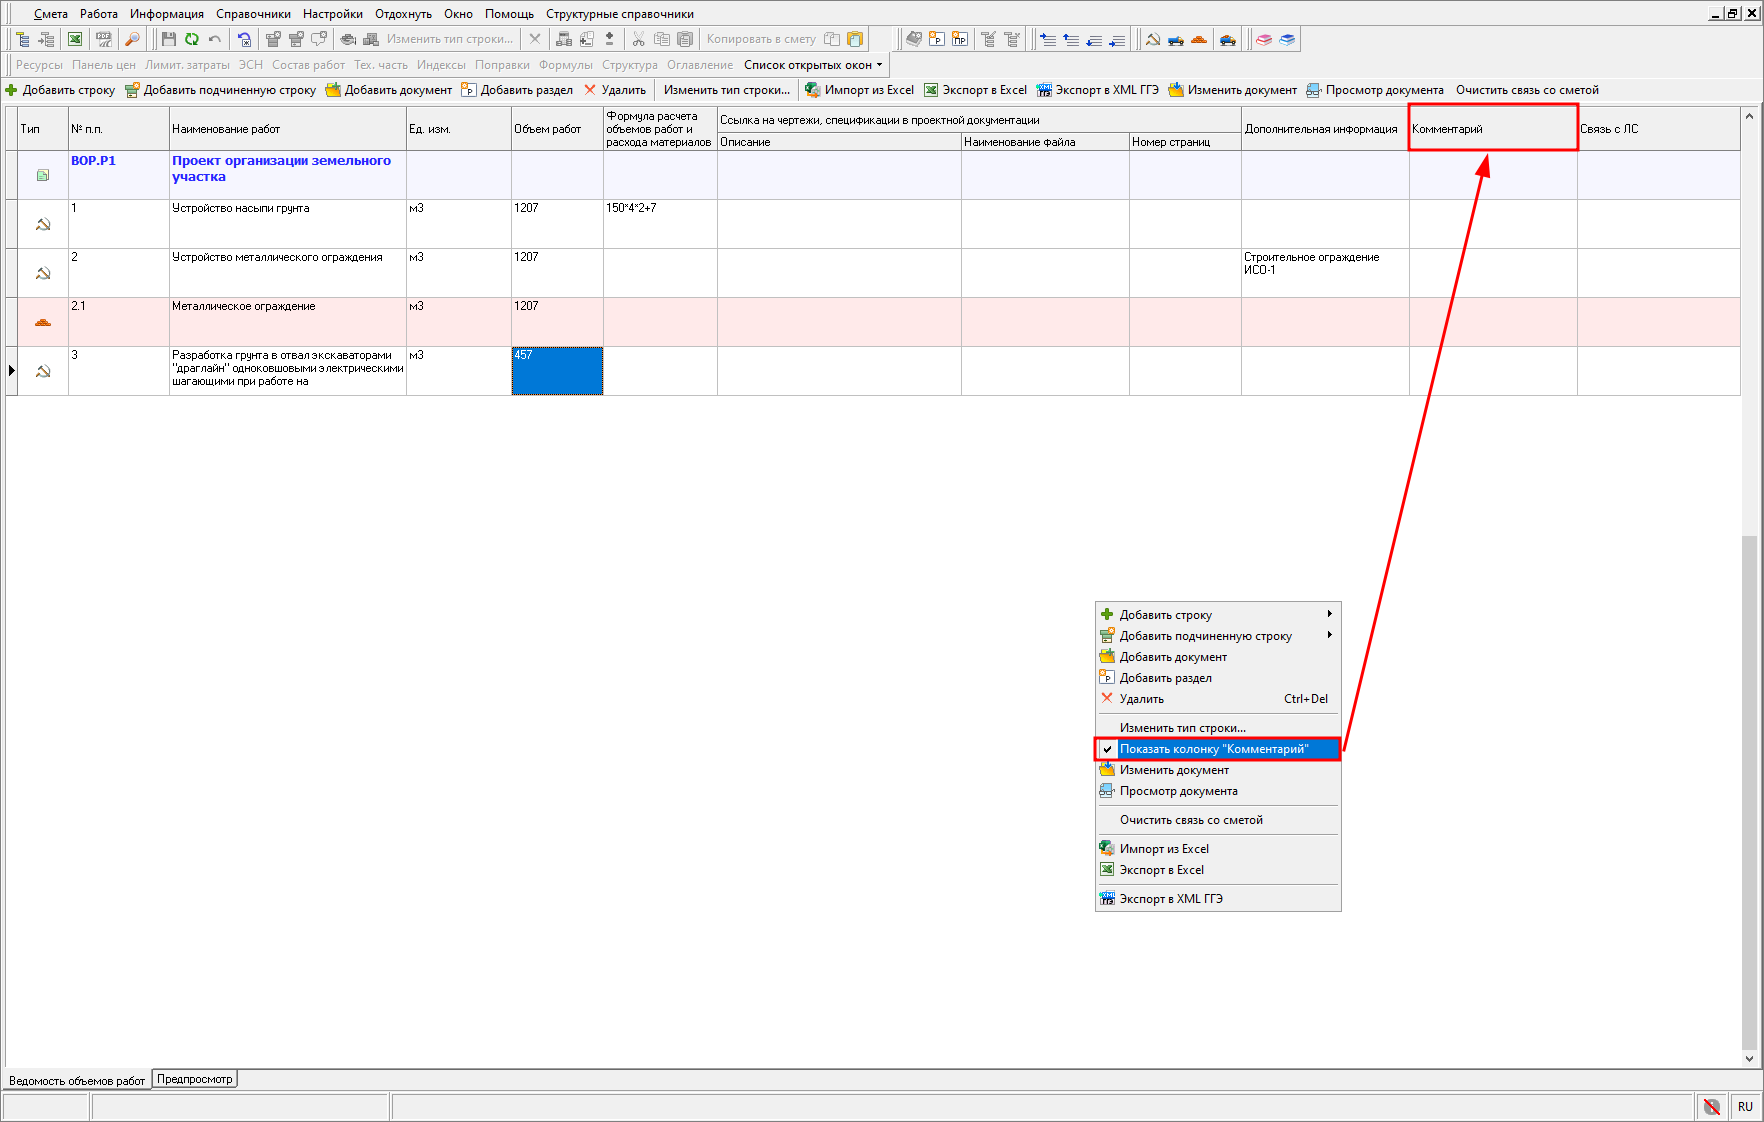Click the green refresh arrows icon
Image resolution: width=1764 pixels, height=1122 pixels.
[191, 39]
